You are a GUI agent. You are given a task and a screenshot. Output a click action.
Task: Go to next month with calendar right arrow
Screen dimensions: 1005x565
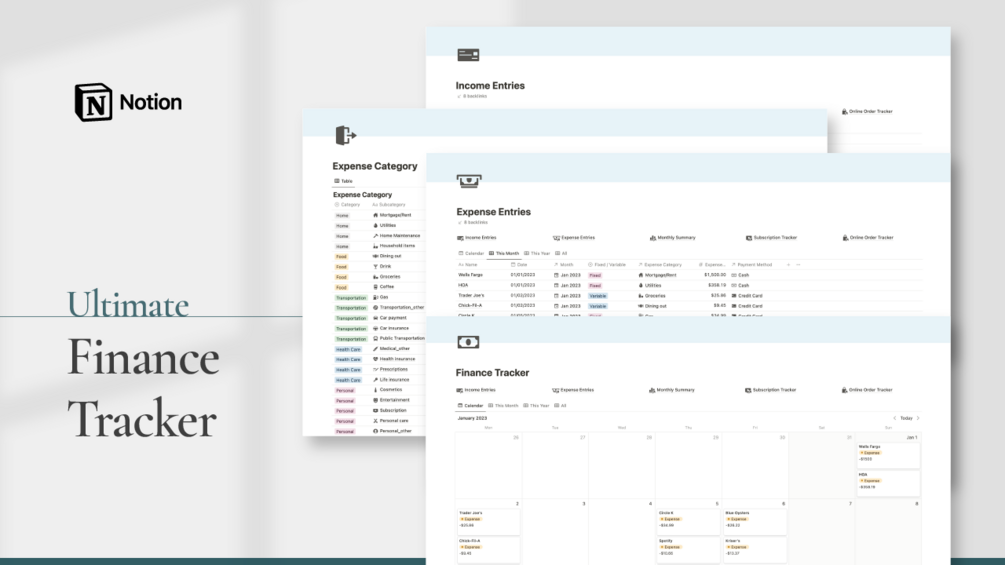(x=918, y=418)
